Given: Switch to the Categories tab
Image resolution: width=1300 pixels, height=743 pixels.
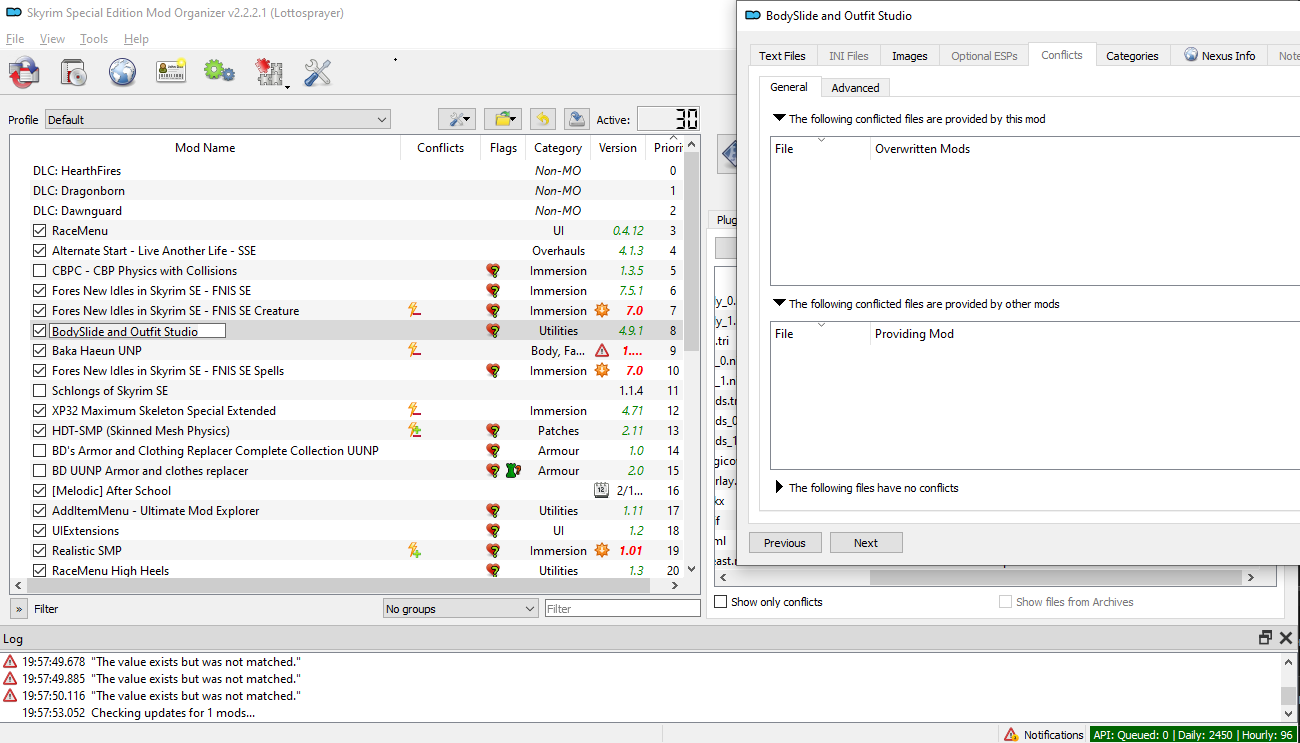Looking at the screenshot, I should click(x=1132, y=56).
